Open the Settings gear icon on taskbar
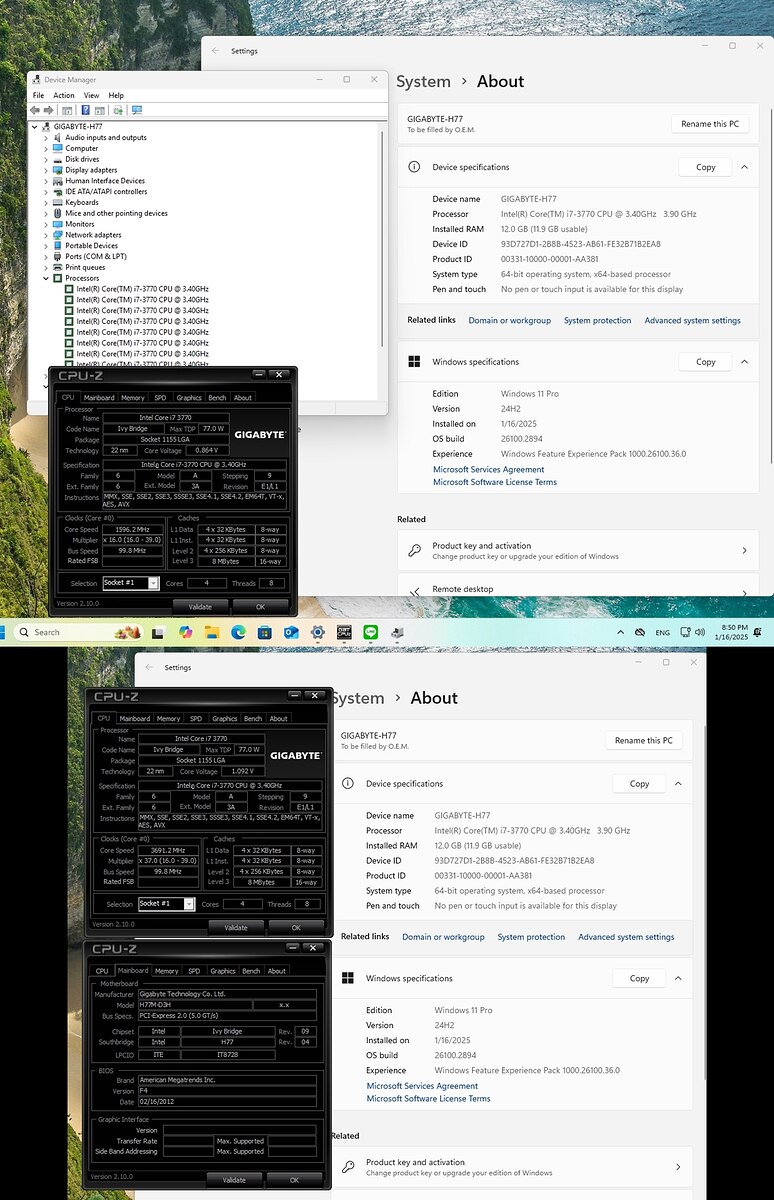This screenshot has height=1200, width=774. tap(318, 632)
